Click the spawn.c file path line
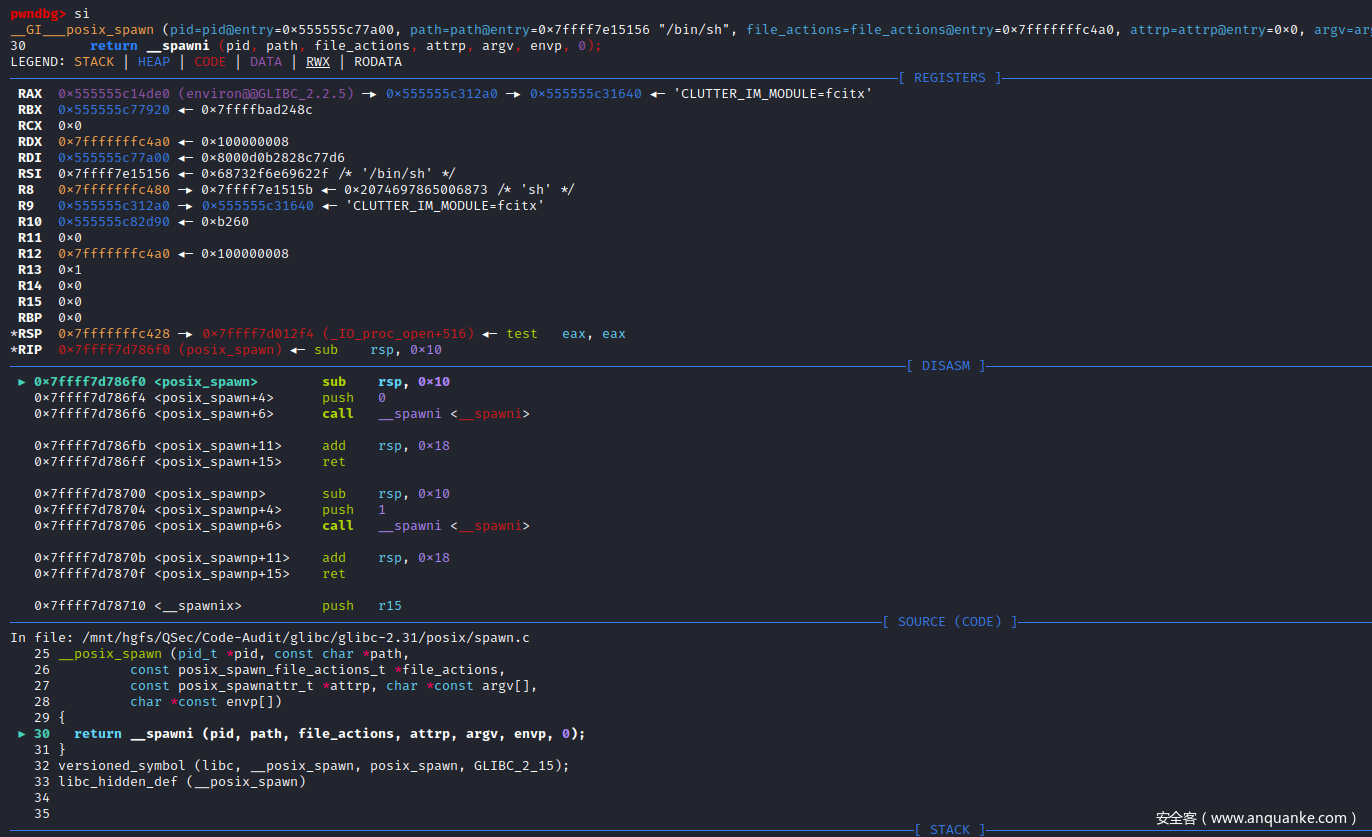 coord(270,638)
